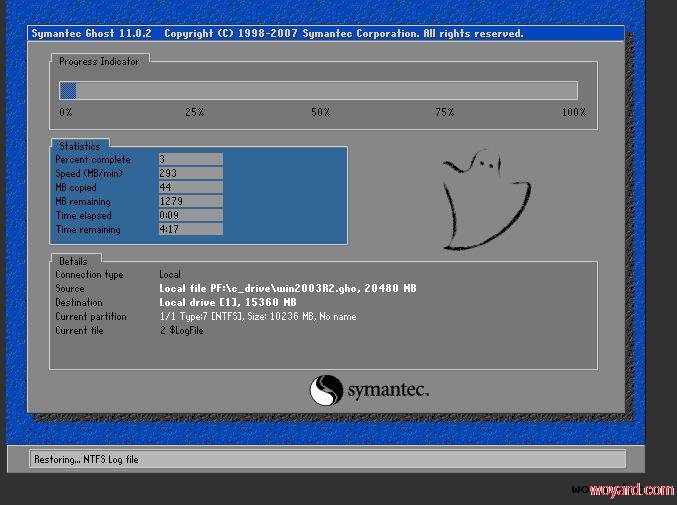Image resolution: width=677 pixels, height=505 pixels.
Task: Click the Time elapsed value 0:09
Action: click(x=190, y=215)
